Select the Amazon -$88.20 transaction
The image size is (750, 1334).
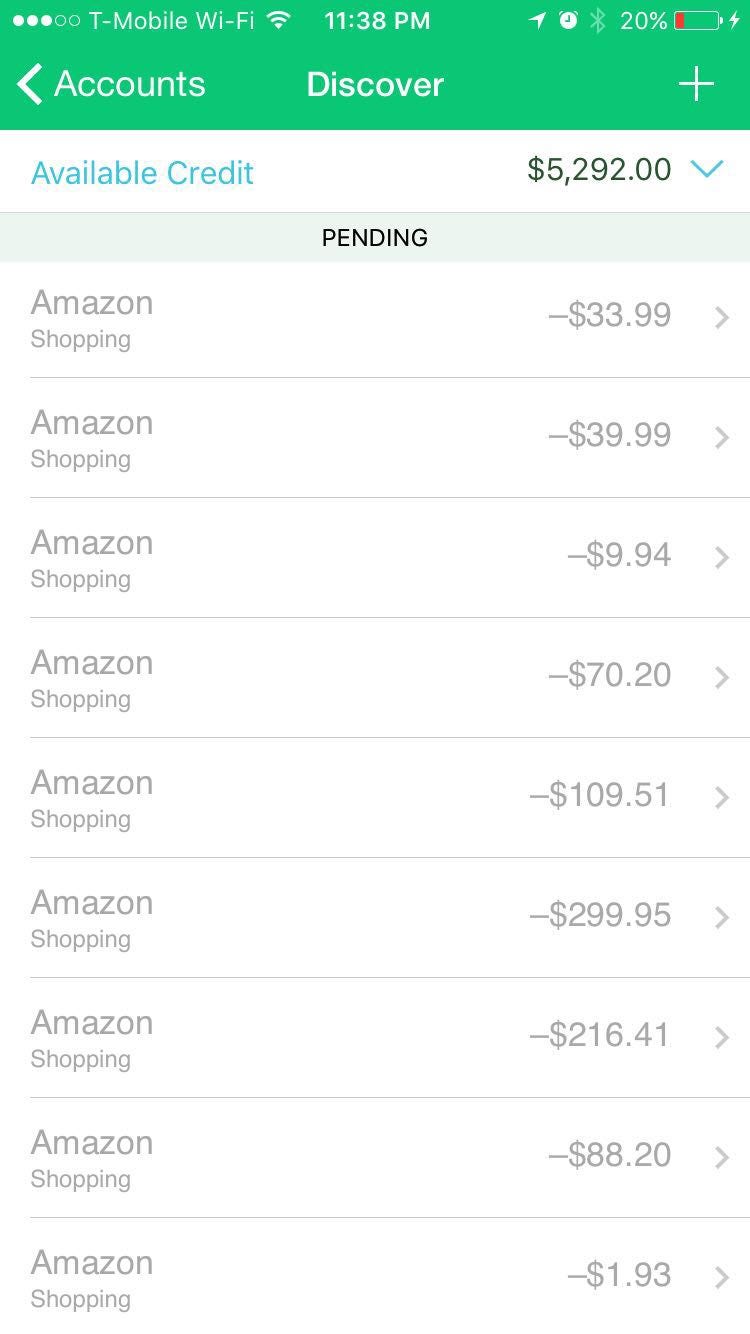point(375,1158)
